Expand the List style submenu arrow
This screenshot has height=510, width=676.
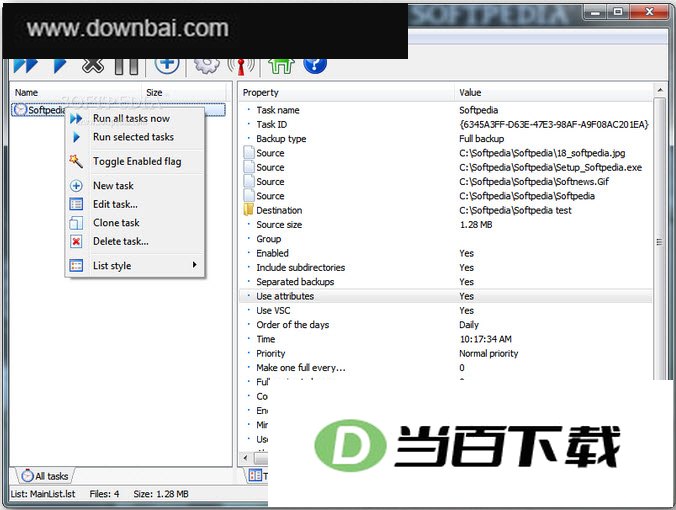tap(194, 265)
